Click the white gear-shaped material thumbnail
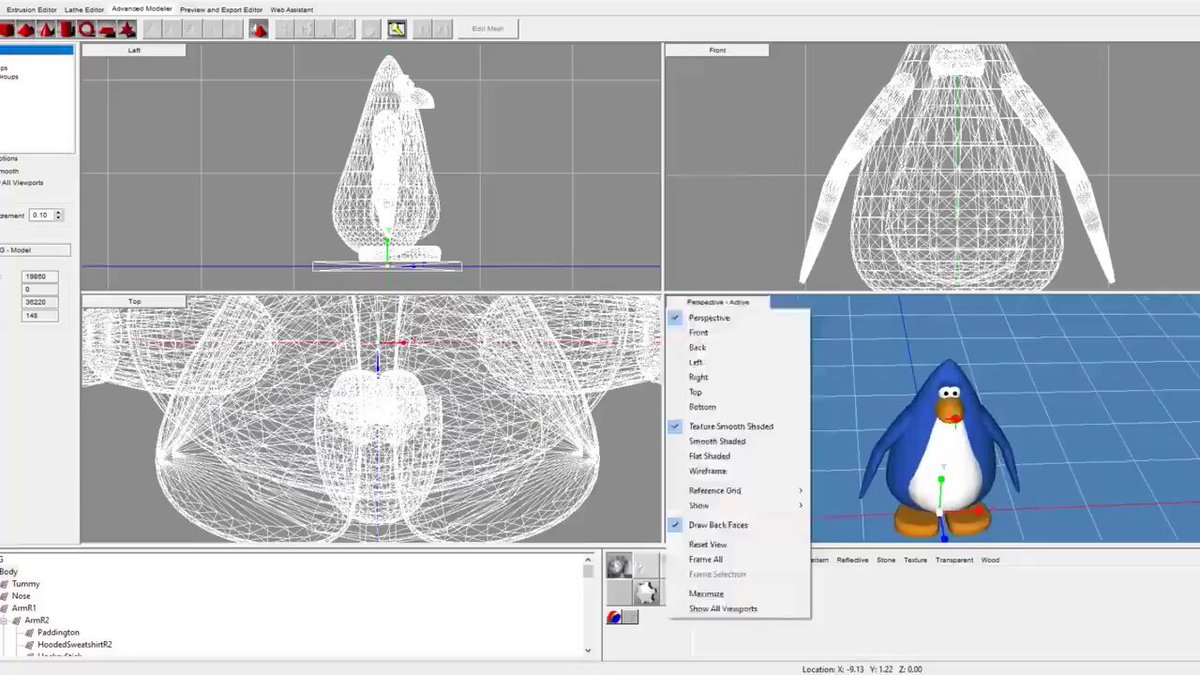The height and width of the screenshot is (675, 1200). click(x=646, y=593)
